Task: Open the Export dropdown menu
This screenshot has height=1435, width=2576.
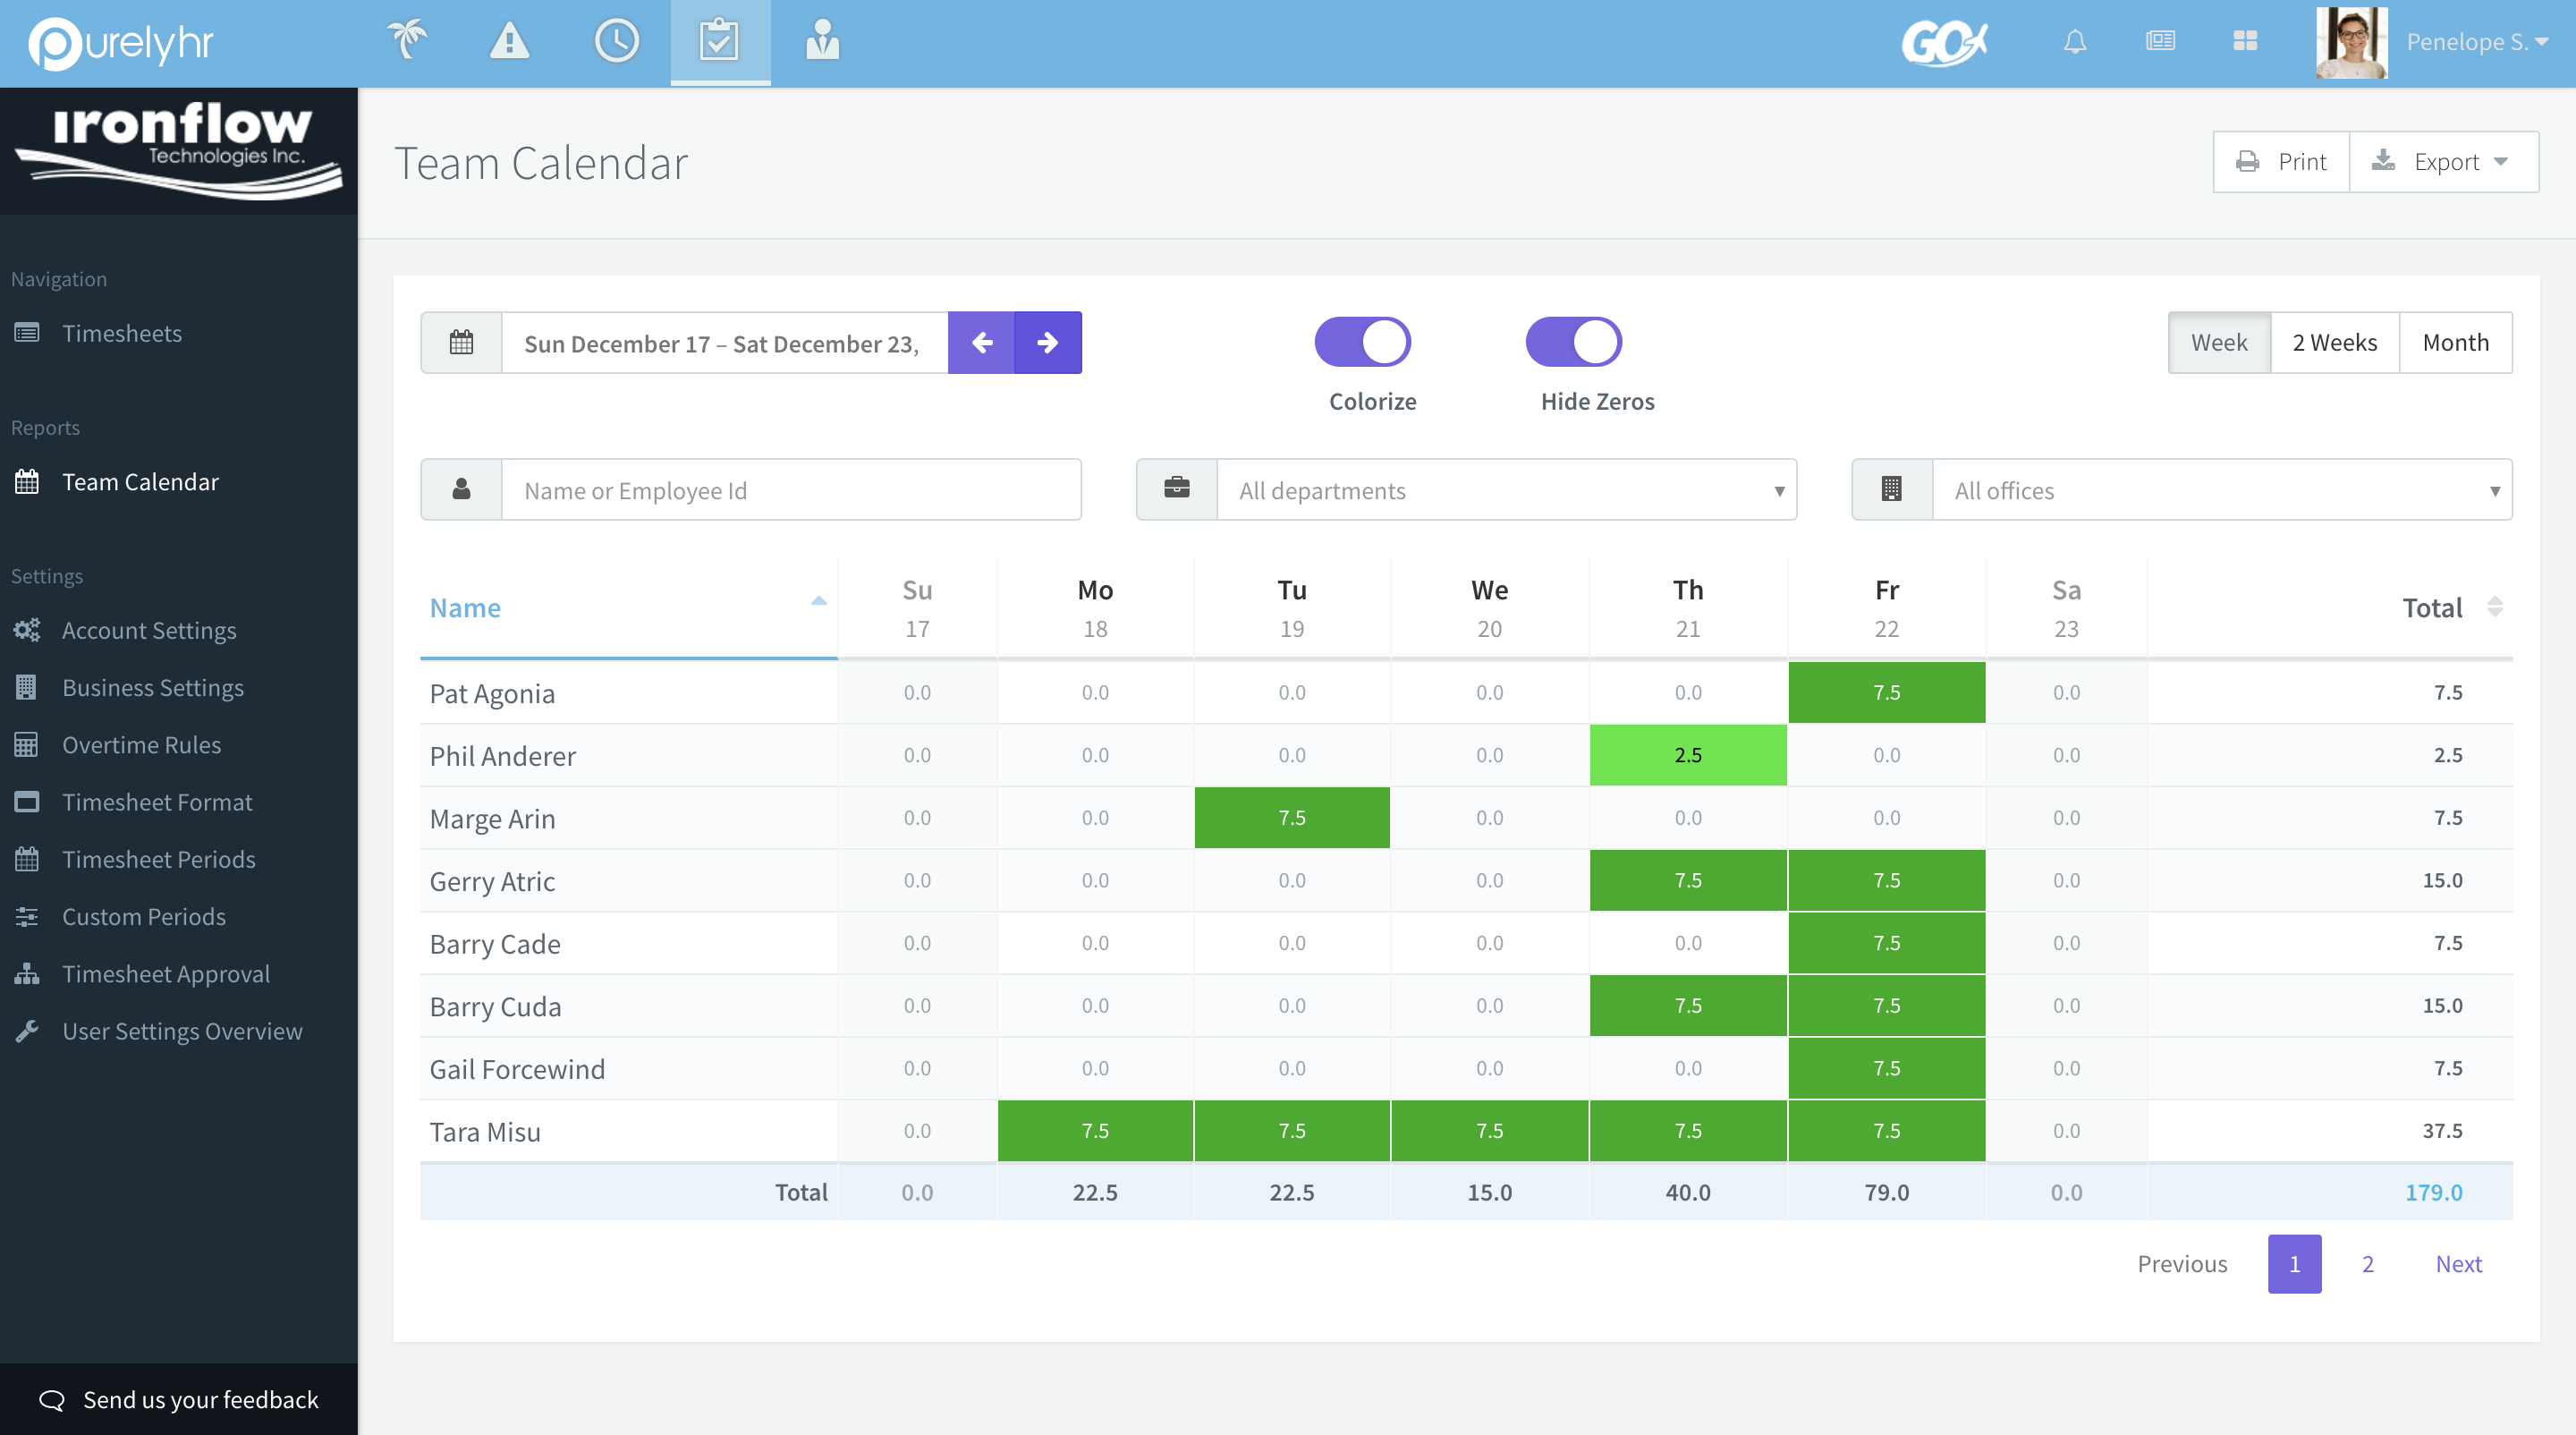Action: tap(2443, 162)
